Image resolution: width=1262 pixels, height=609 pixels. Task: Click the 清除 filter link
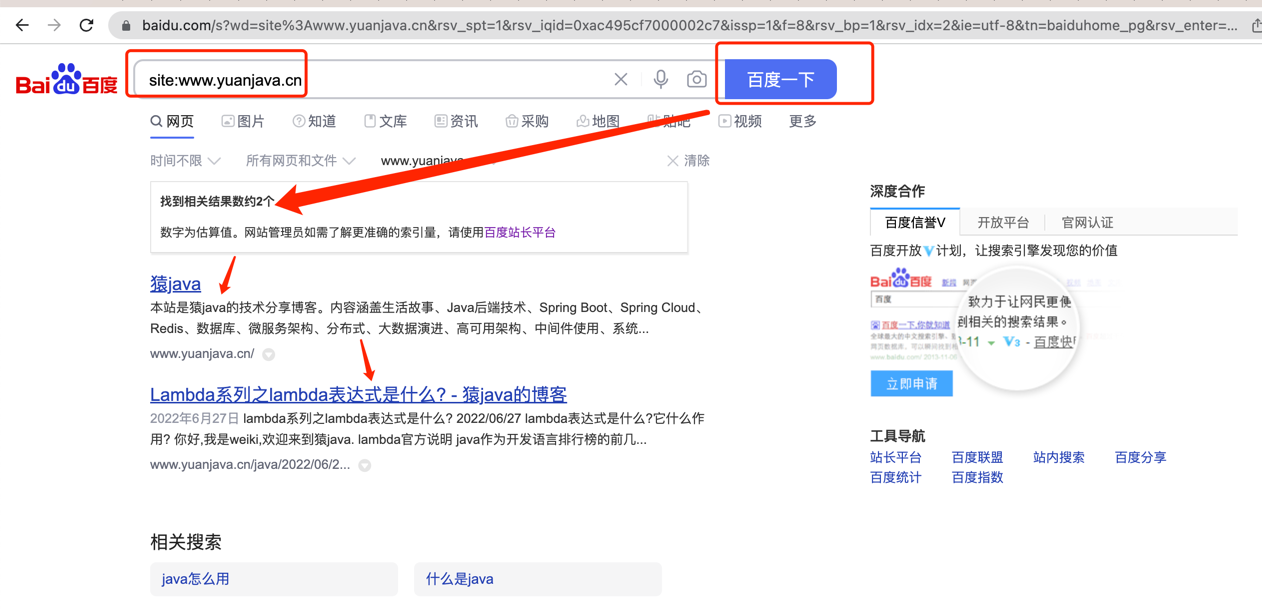pyautogui.click(x=697, y=160)
